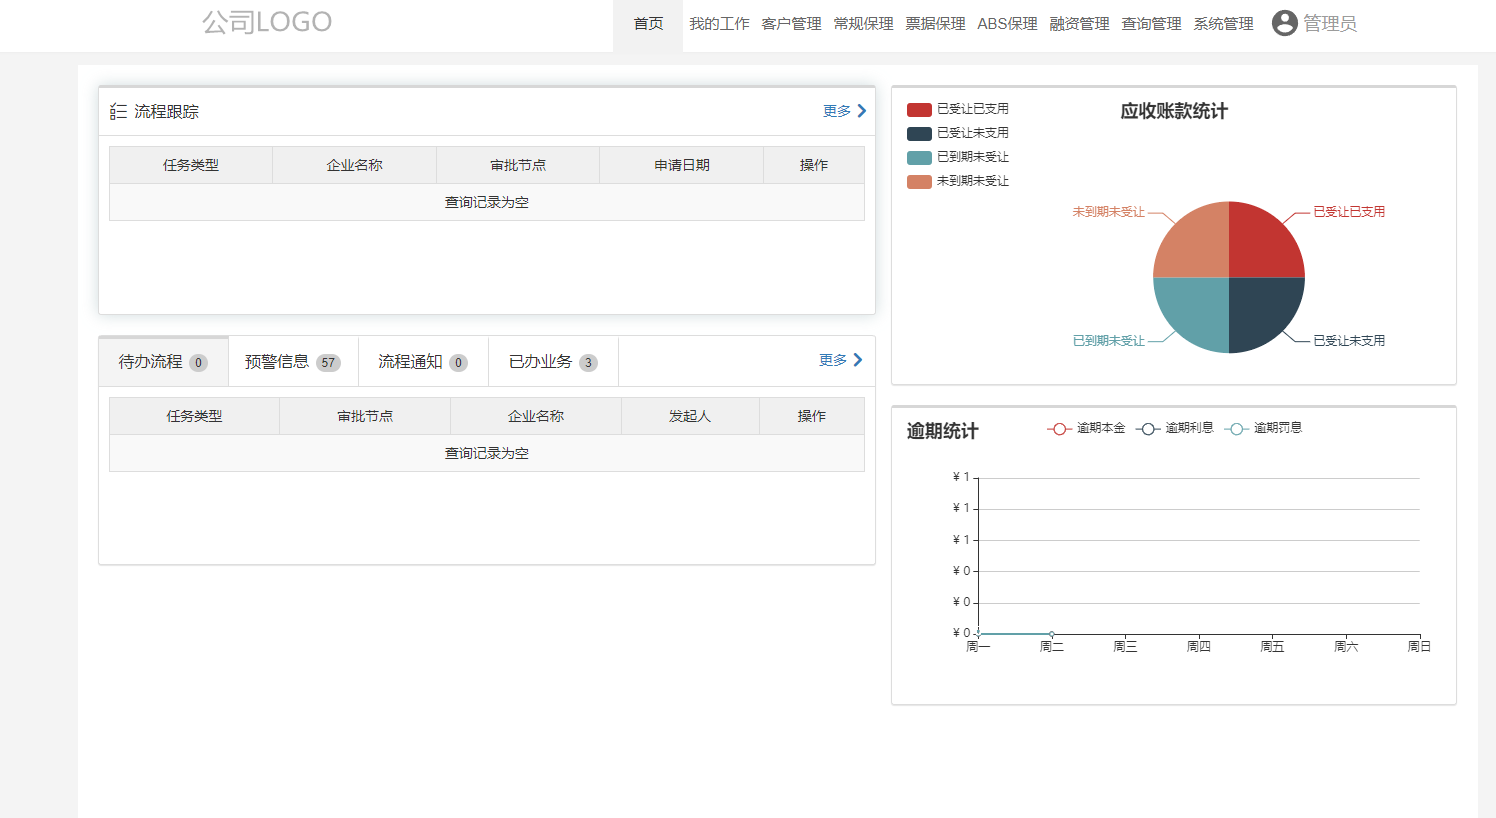The width and height of the screenshot is (1496, 818).
Task: Click 企业名称 header in 流程跟踪 table
Action: [x=354, y=165]
